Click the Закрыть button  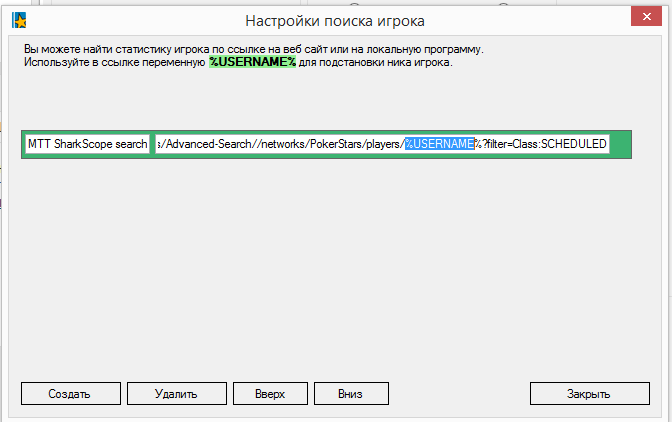590,393
